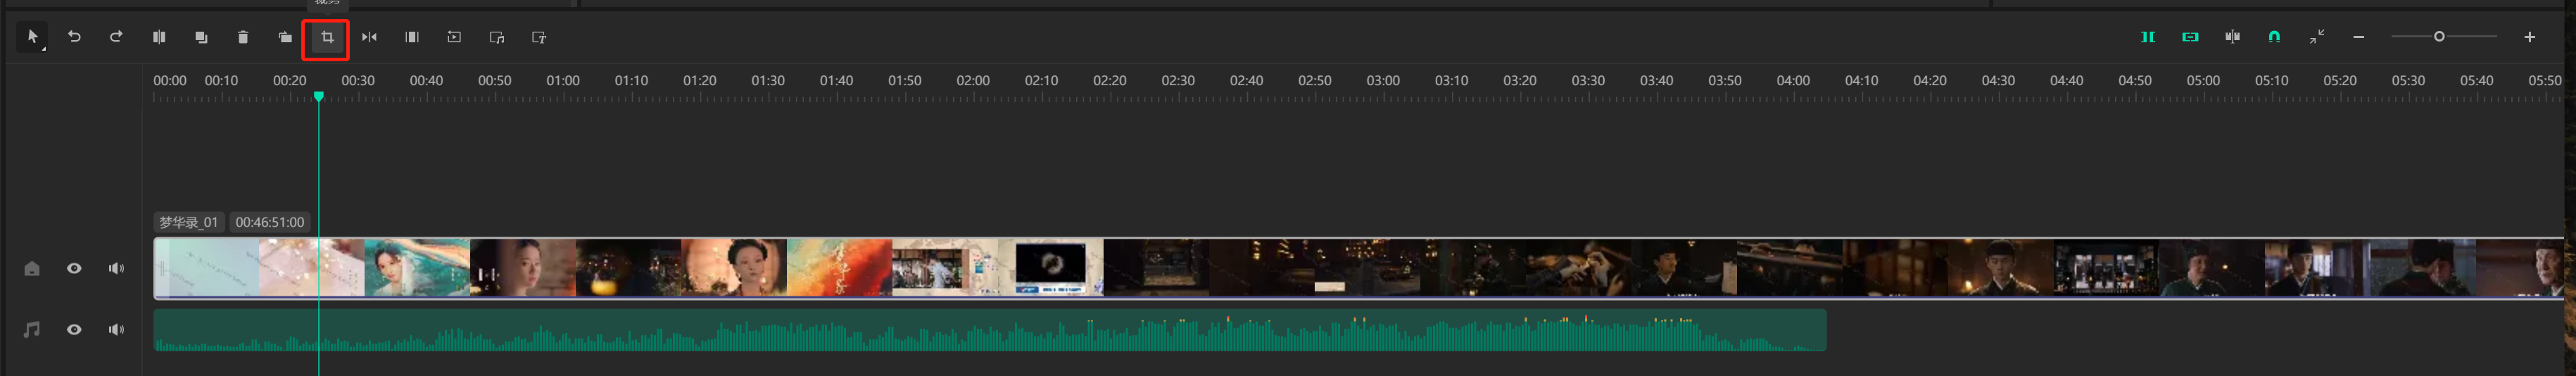This screenshot has width=2576, height=376.
Task: Click the 01:00 mark on the ruler
Action: tap(563, 80)
